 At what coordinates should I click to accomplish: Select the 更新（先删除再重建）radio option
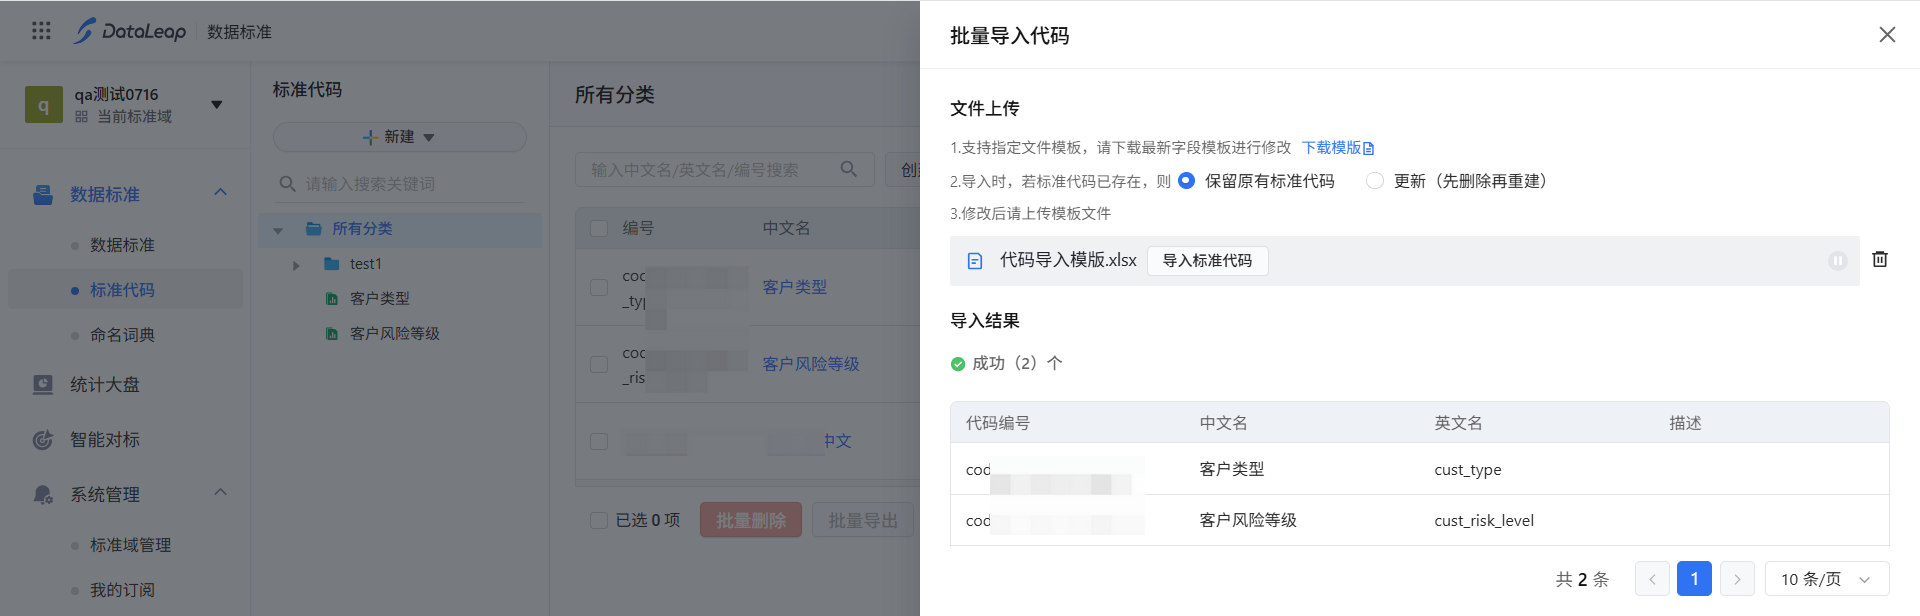point(1375,181)
